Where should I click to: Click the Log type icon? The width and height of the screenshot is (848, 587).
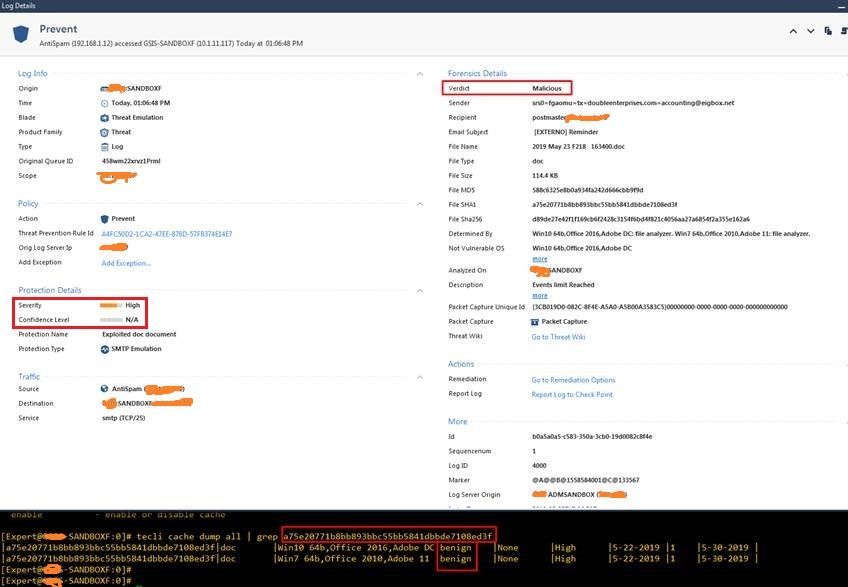104,147
